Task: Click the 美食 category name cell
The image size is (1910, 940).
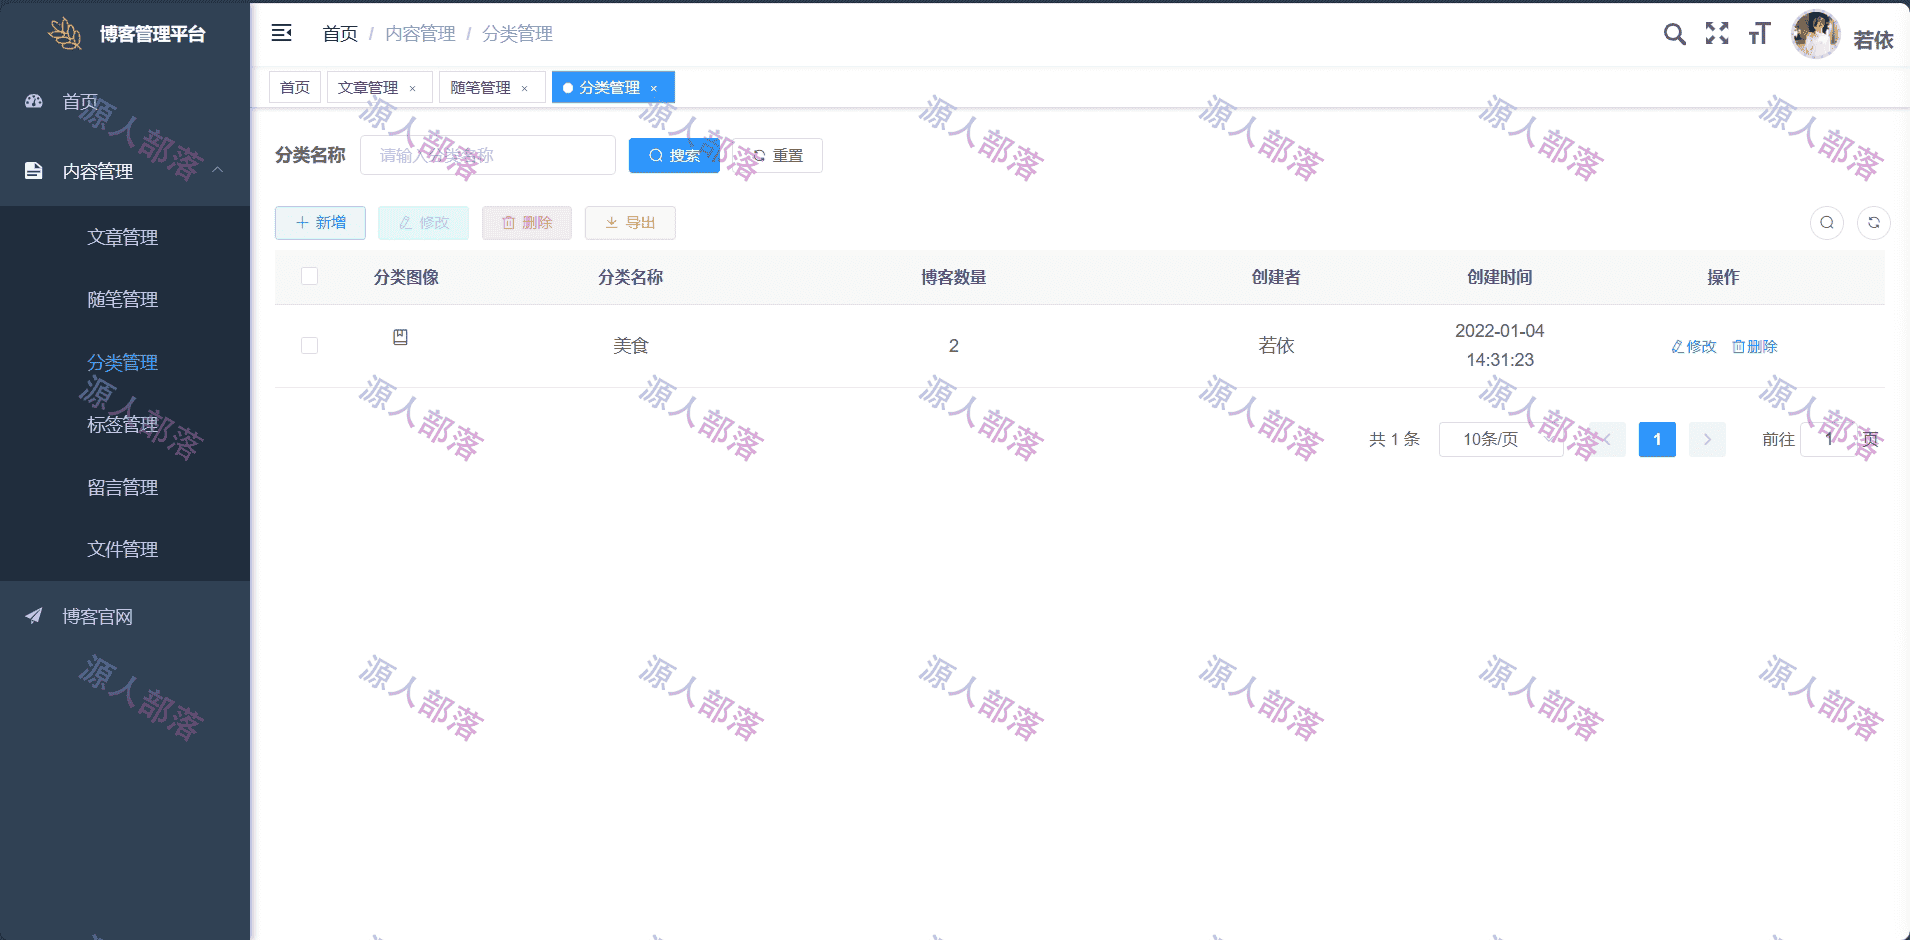Action: tap(631, 346)
